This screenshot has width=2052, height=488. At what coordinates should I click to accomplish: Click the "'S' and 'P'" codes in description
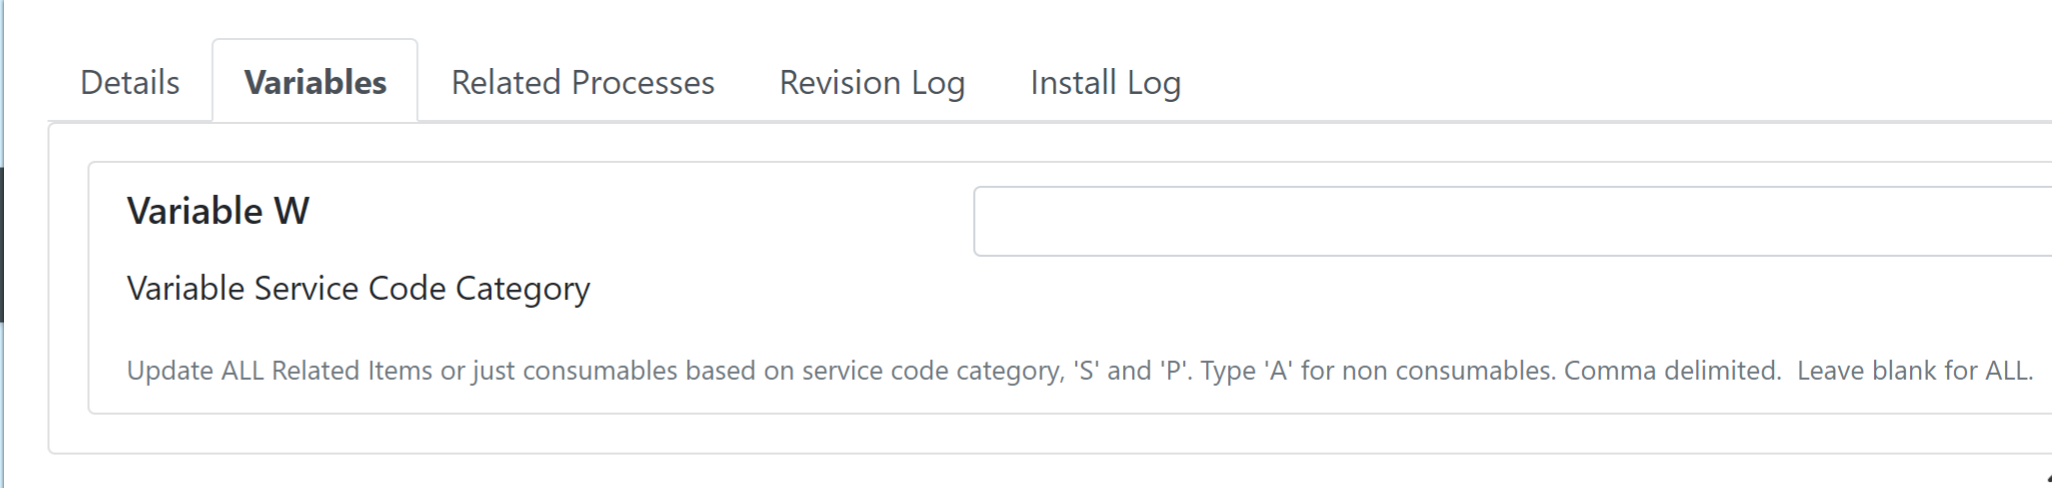tap(1130, 371)
